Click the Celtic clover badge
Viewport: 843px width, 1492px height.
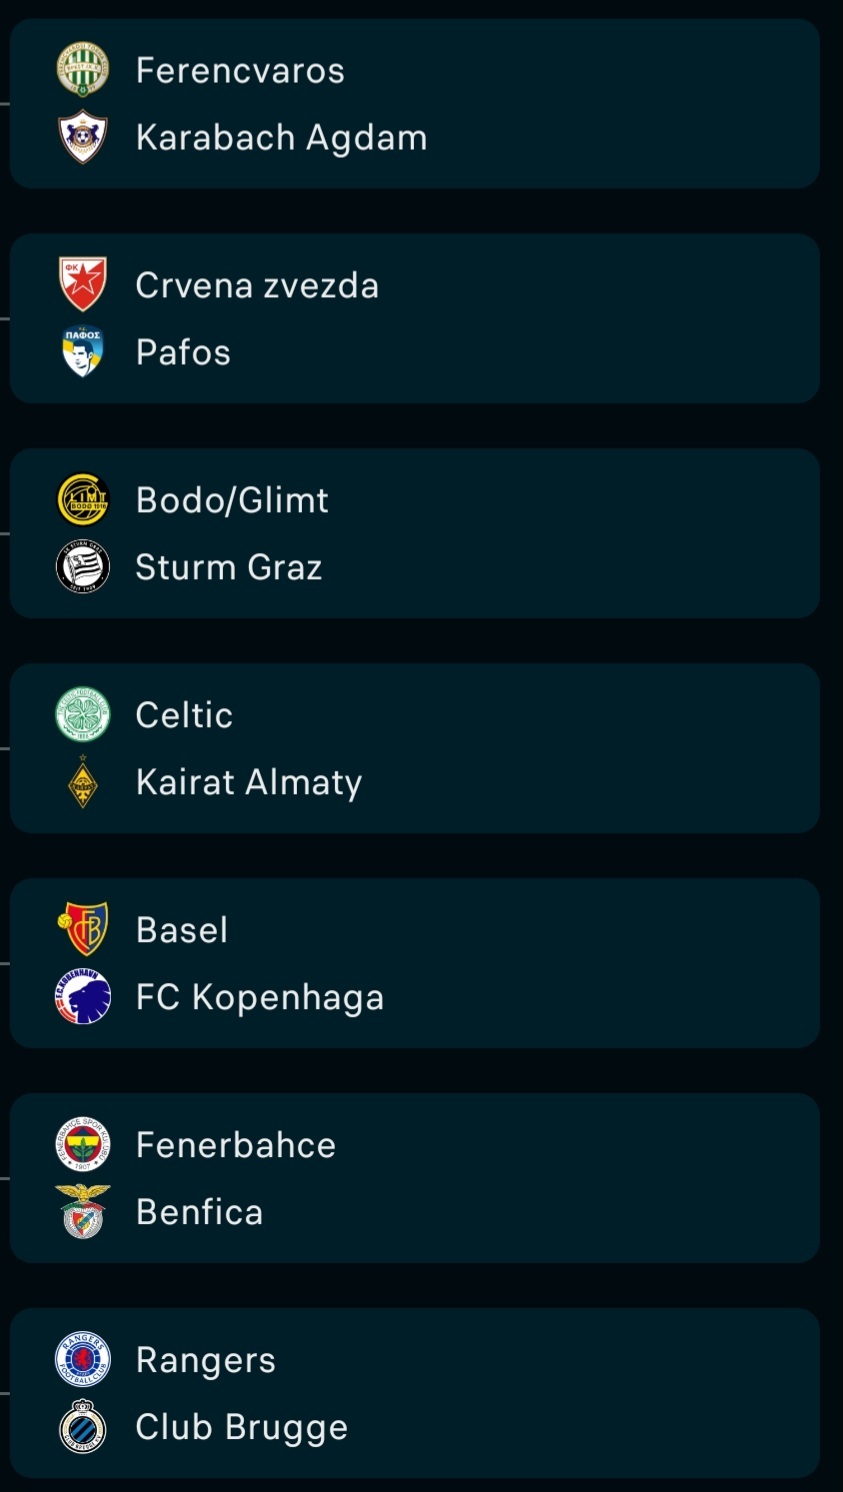coord(82,715)
